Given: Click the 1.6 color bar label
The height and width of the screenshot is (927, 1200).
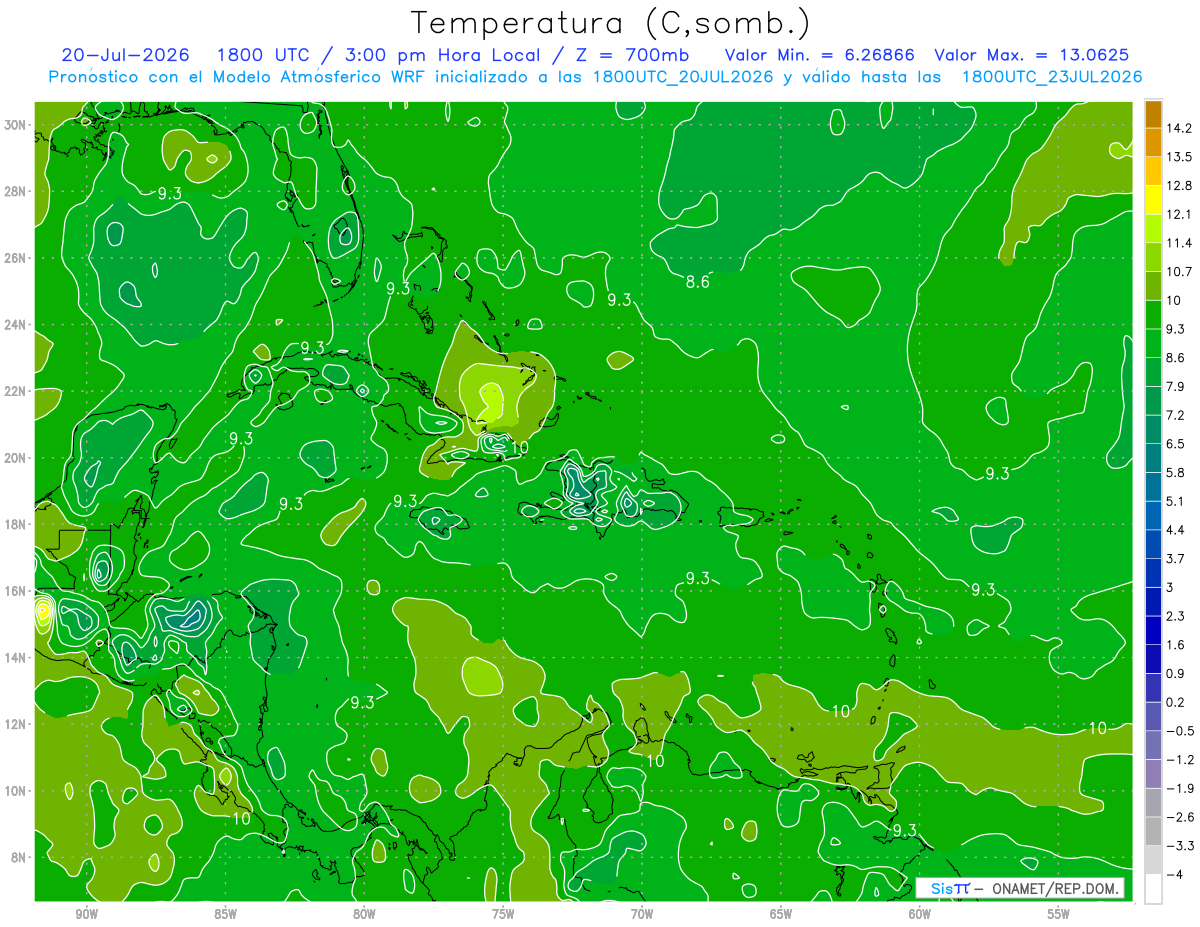Looking at the screenshot, I should coord(1177,645).
